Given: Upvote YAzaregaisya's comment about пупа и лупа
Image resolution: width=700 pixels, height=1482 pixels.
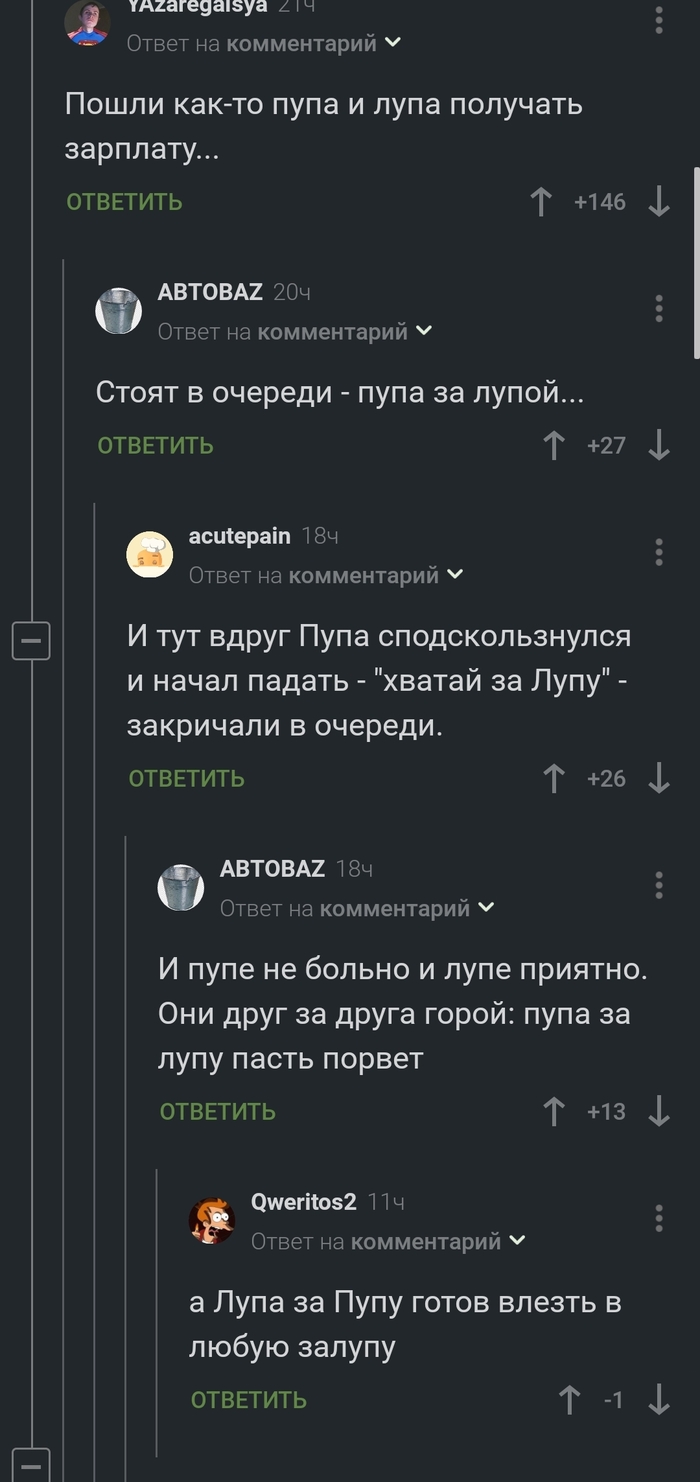Looking at the screenshot, I should [x=540, y=201].
